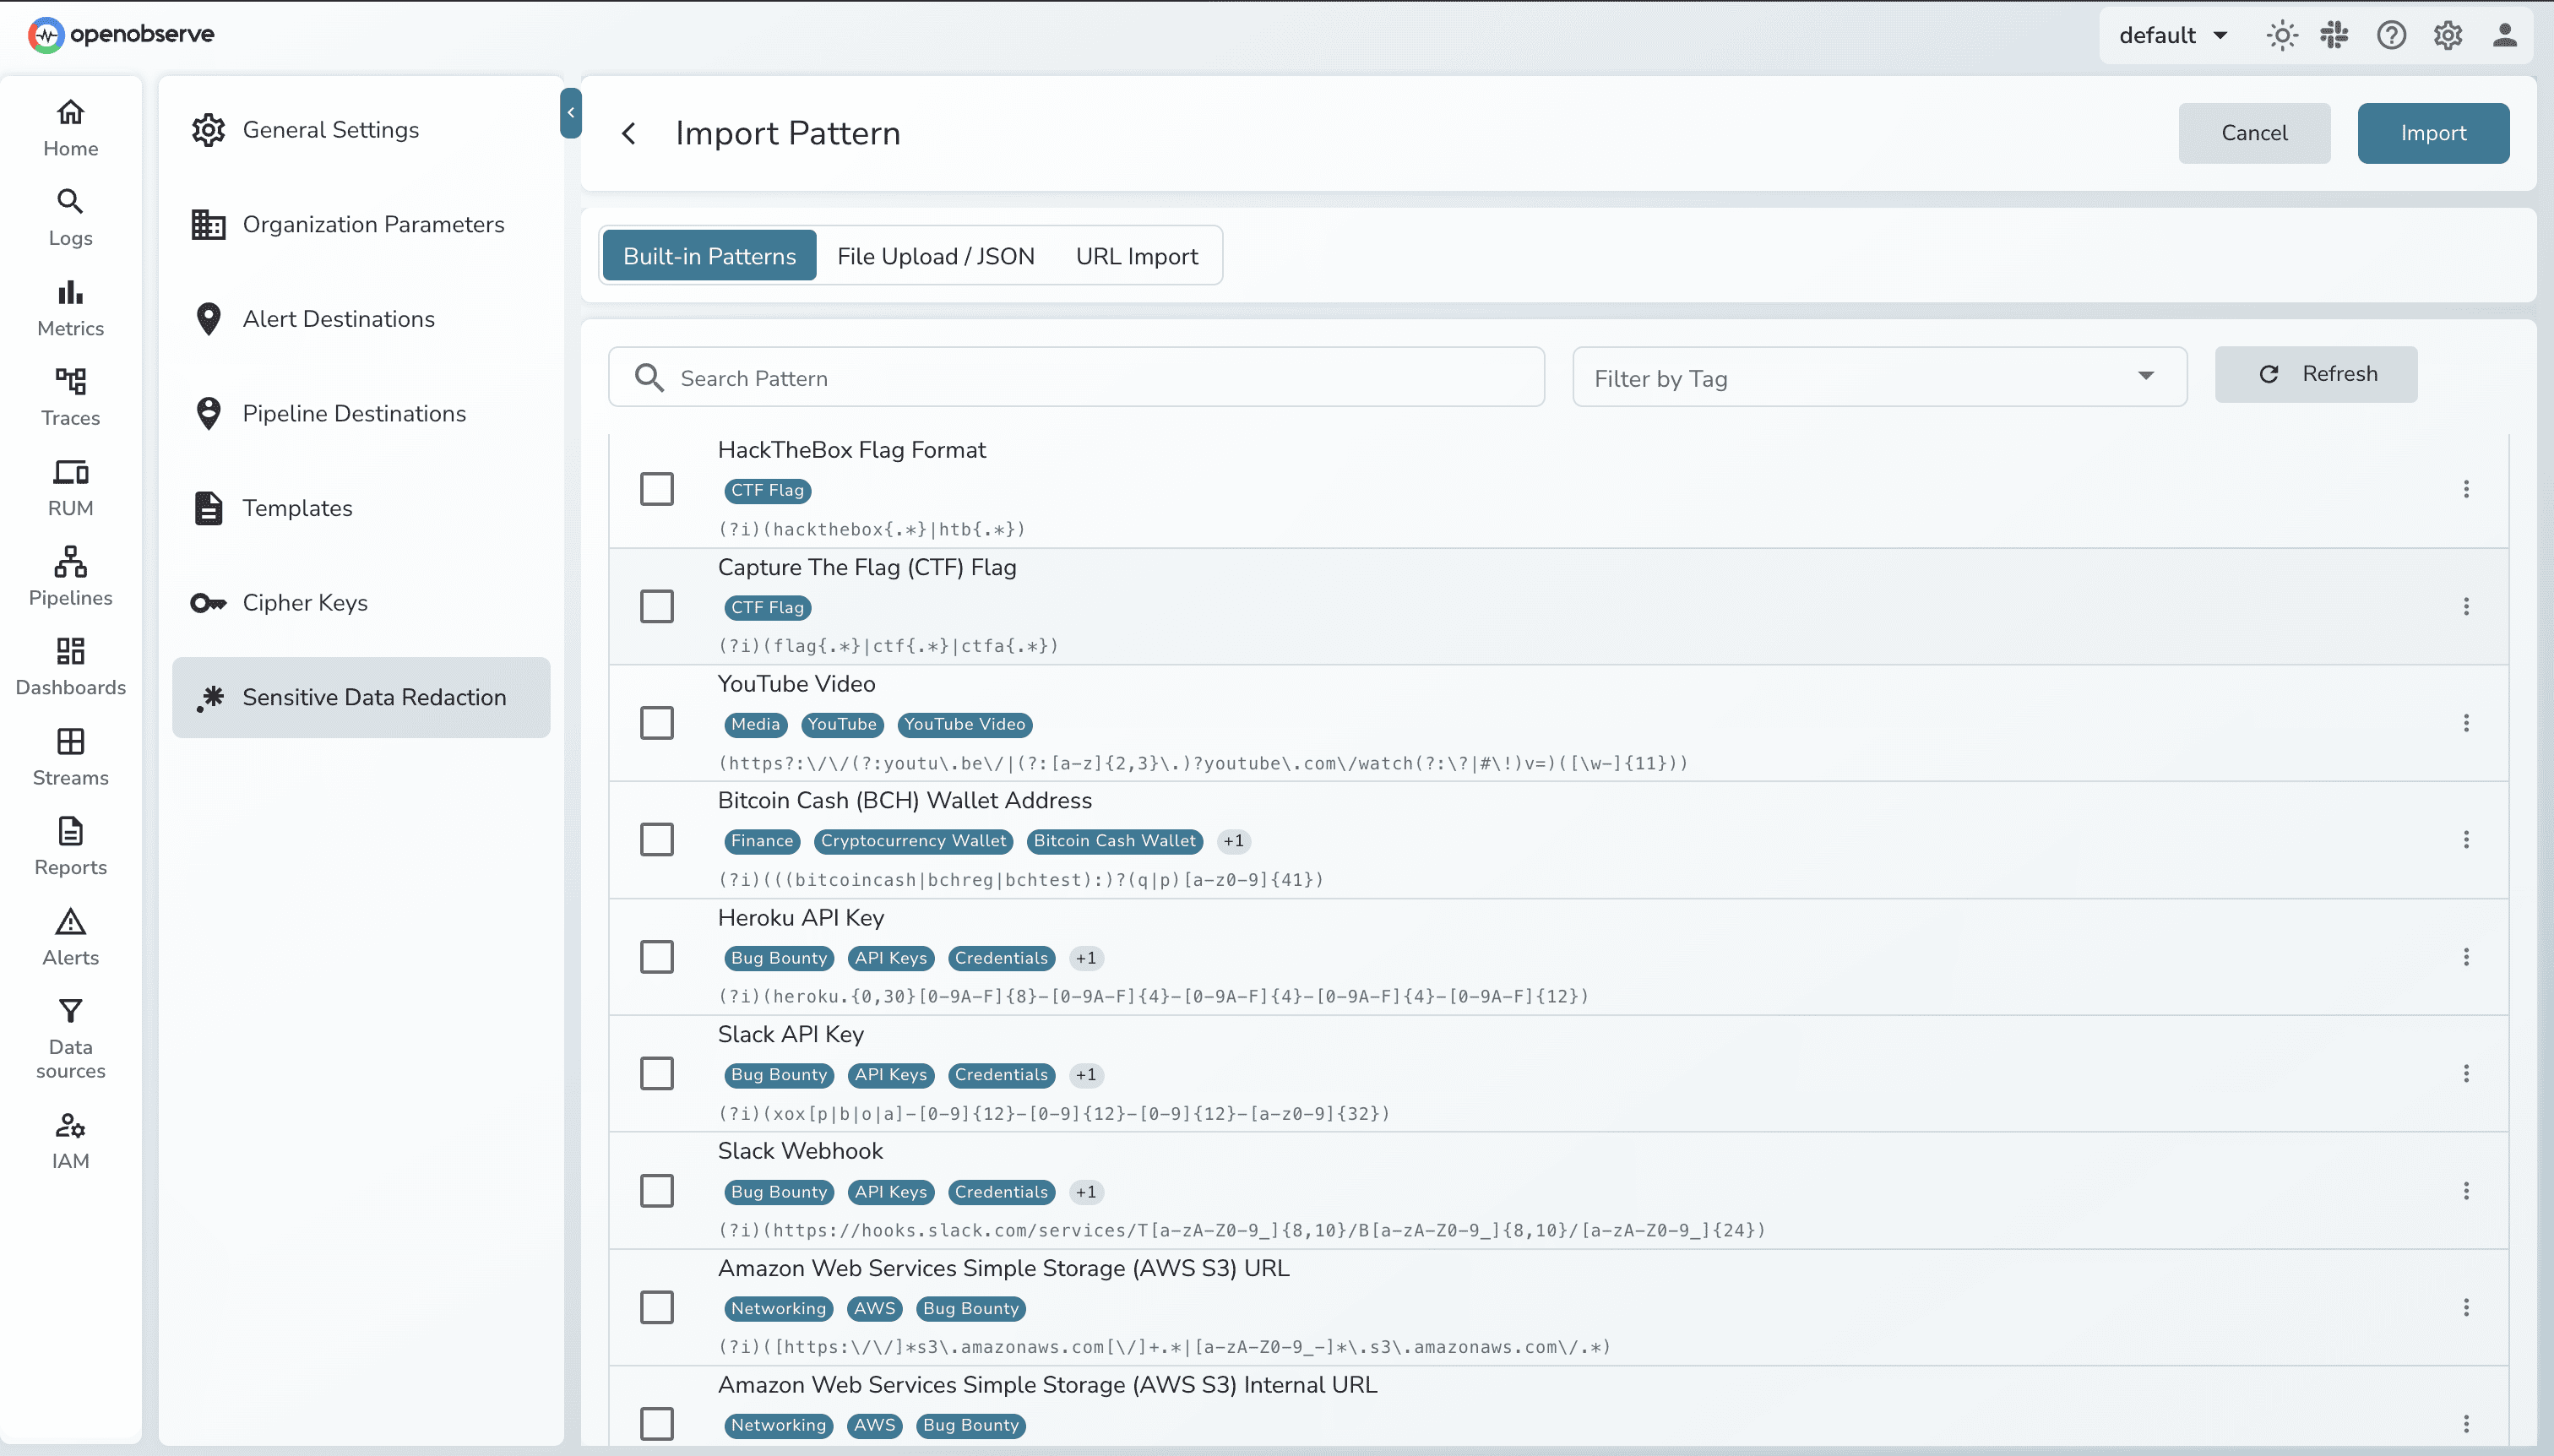This screenshot has width=2554, height=1456.
Task: Select the Metrics sidebar icon
Action: click(69, 306)
